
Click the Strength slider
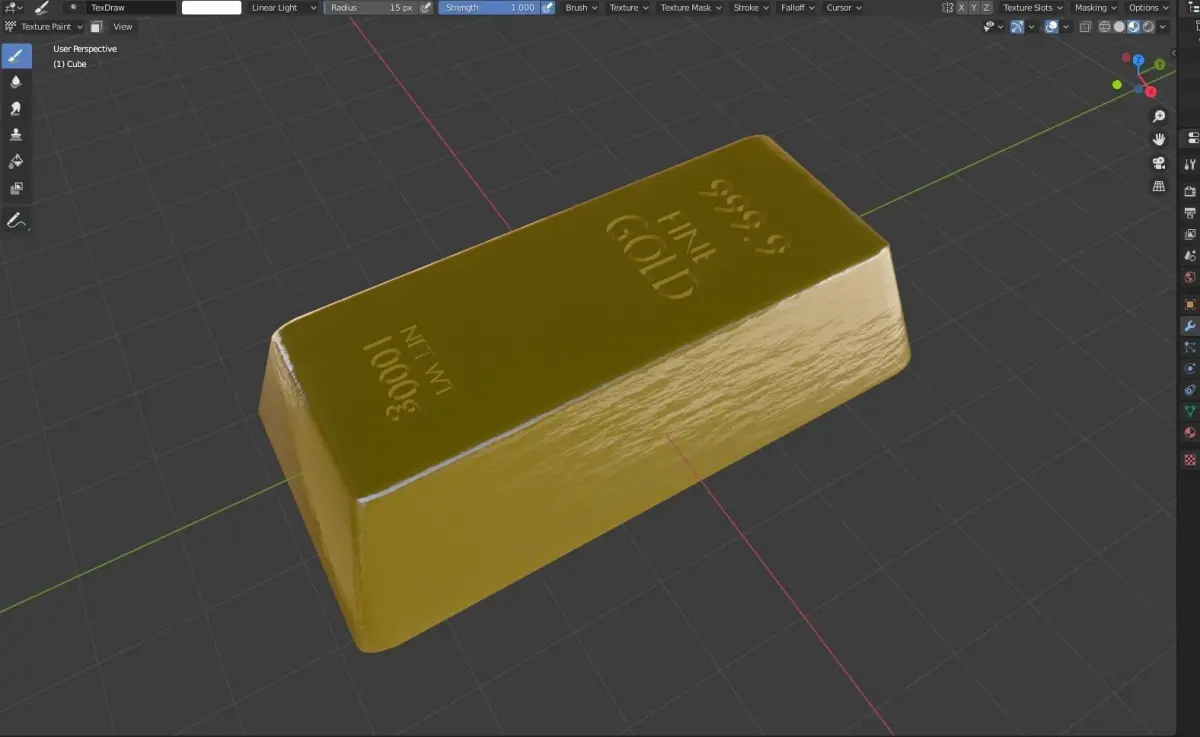pos(489,7)
